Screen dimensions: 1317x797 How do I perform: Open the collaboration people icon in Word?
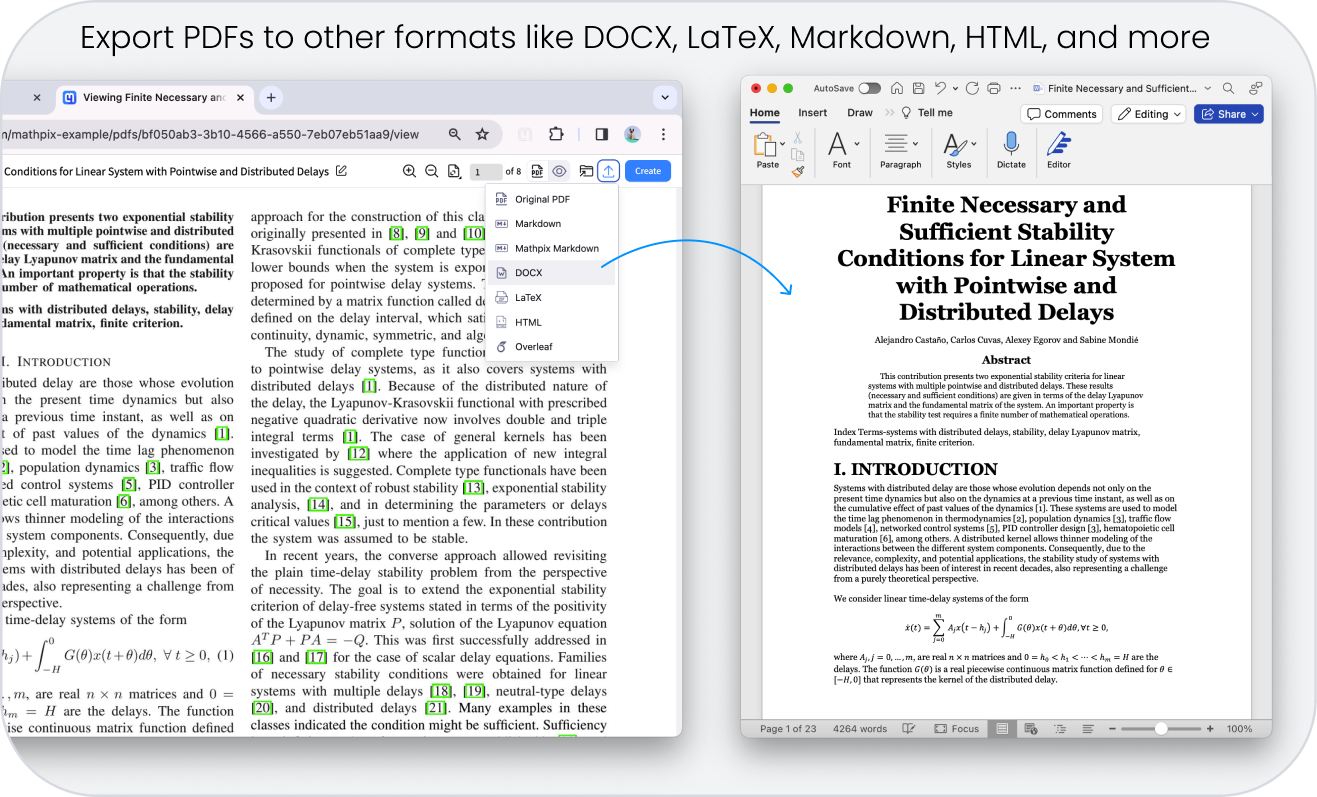pos(1255,88)
